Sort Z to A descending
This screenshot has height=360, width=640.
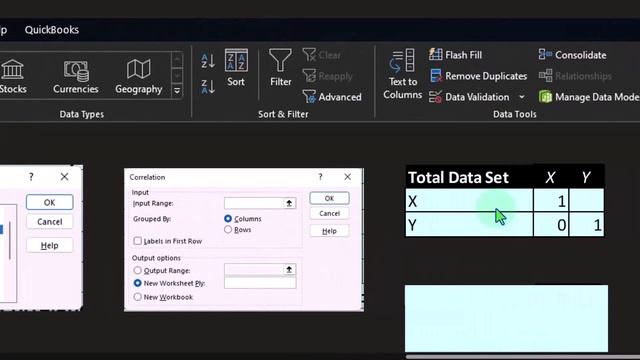[x=208, y=87]
